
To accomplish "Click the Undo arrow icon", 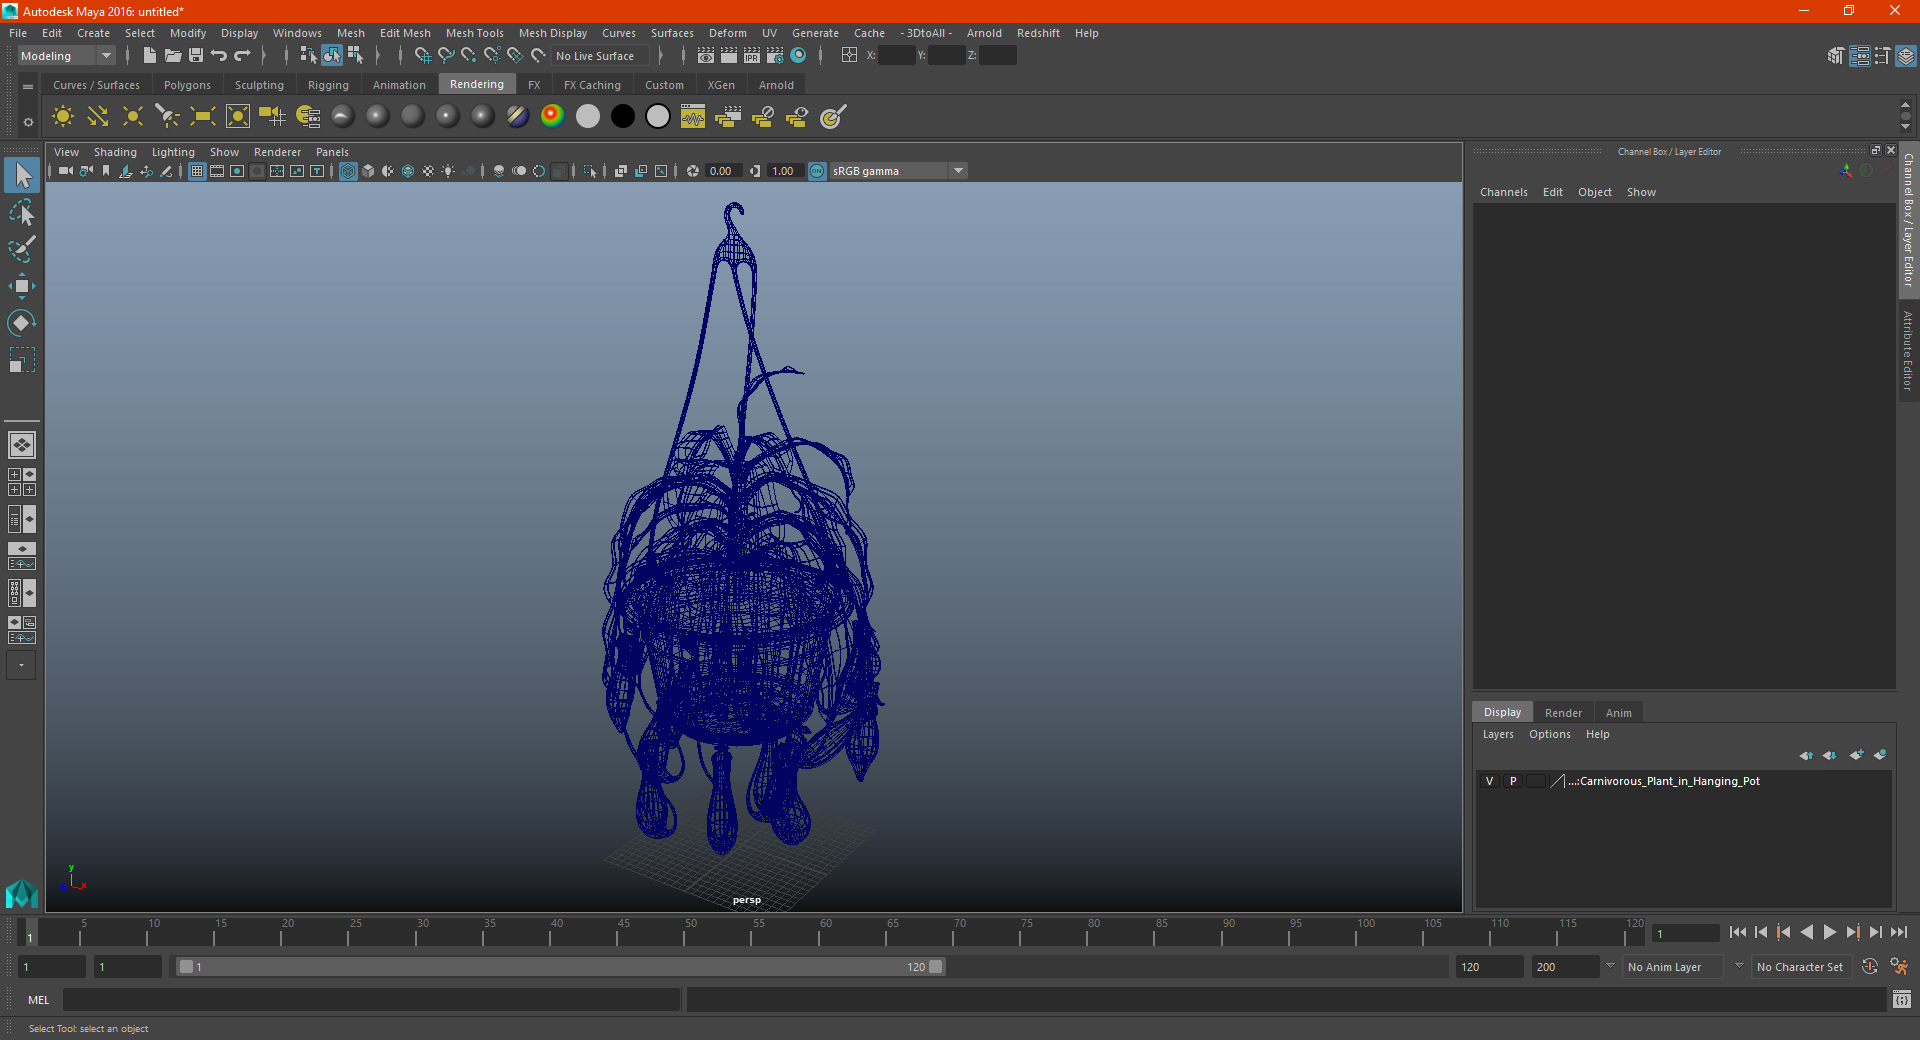I will pyautogui.click(x=219, y=55).
